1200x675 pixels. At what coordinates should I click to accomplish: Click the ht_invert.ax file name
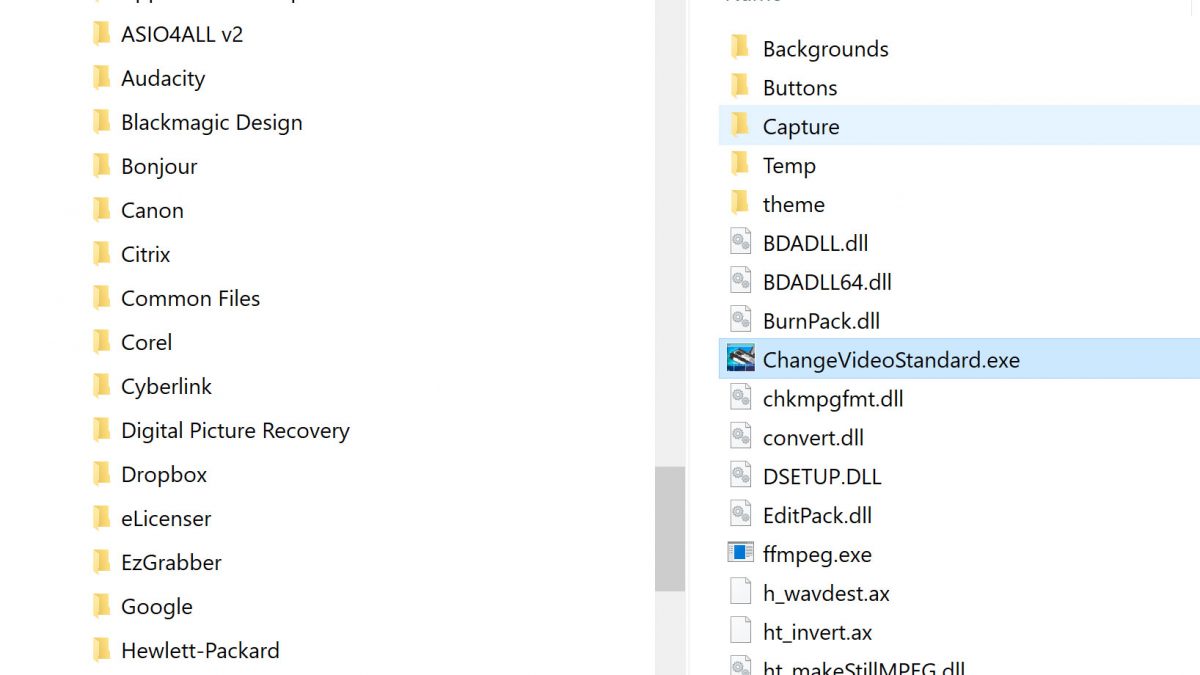pyautogui.click(x=817, y=632)
